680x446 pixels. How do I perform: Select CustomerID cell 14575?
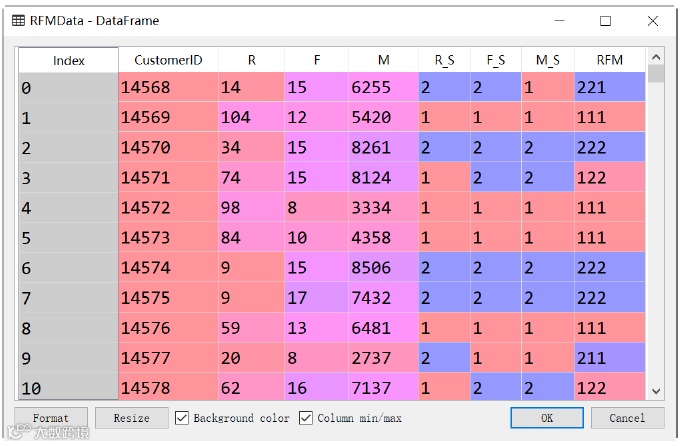(x=168, y=298)
